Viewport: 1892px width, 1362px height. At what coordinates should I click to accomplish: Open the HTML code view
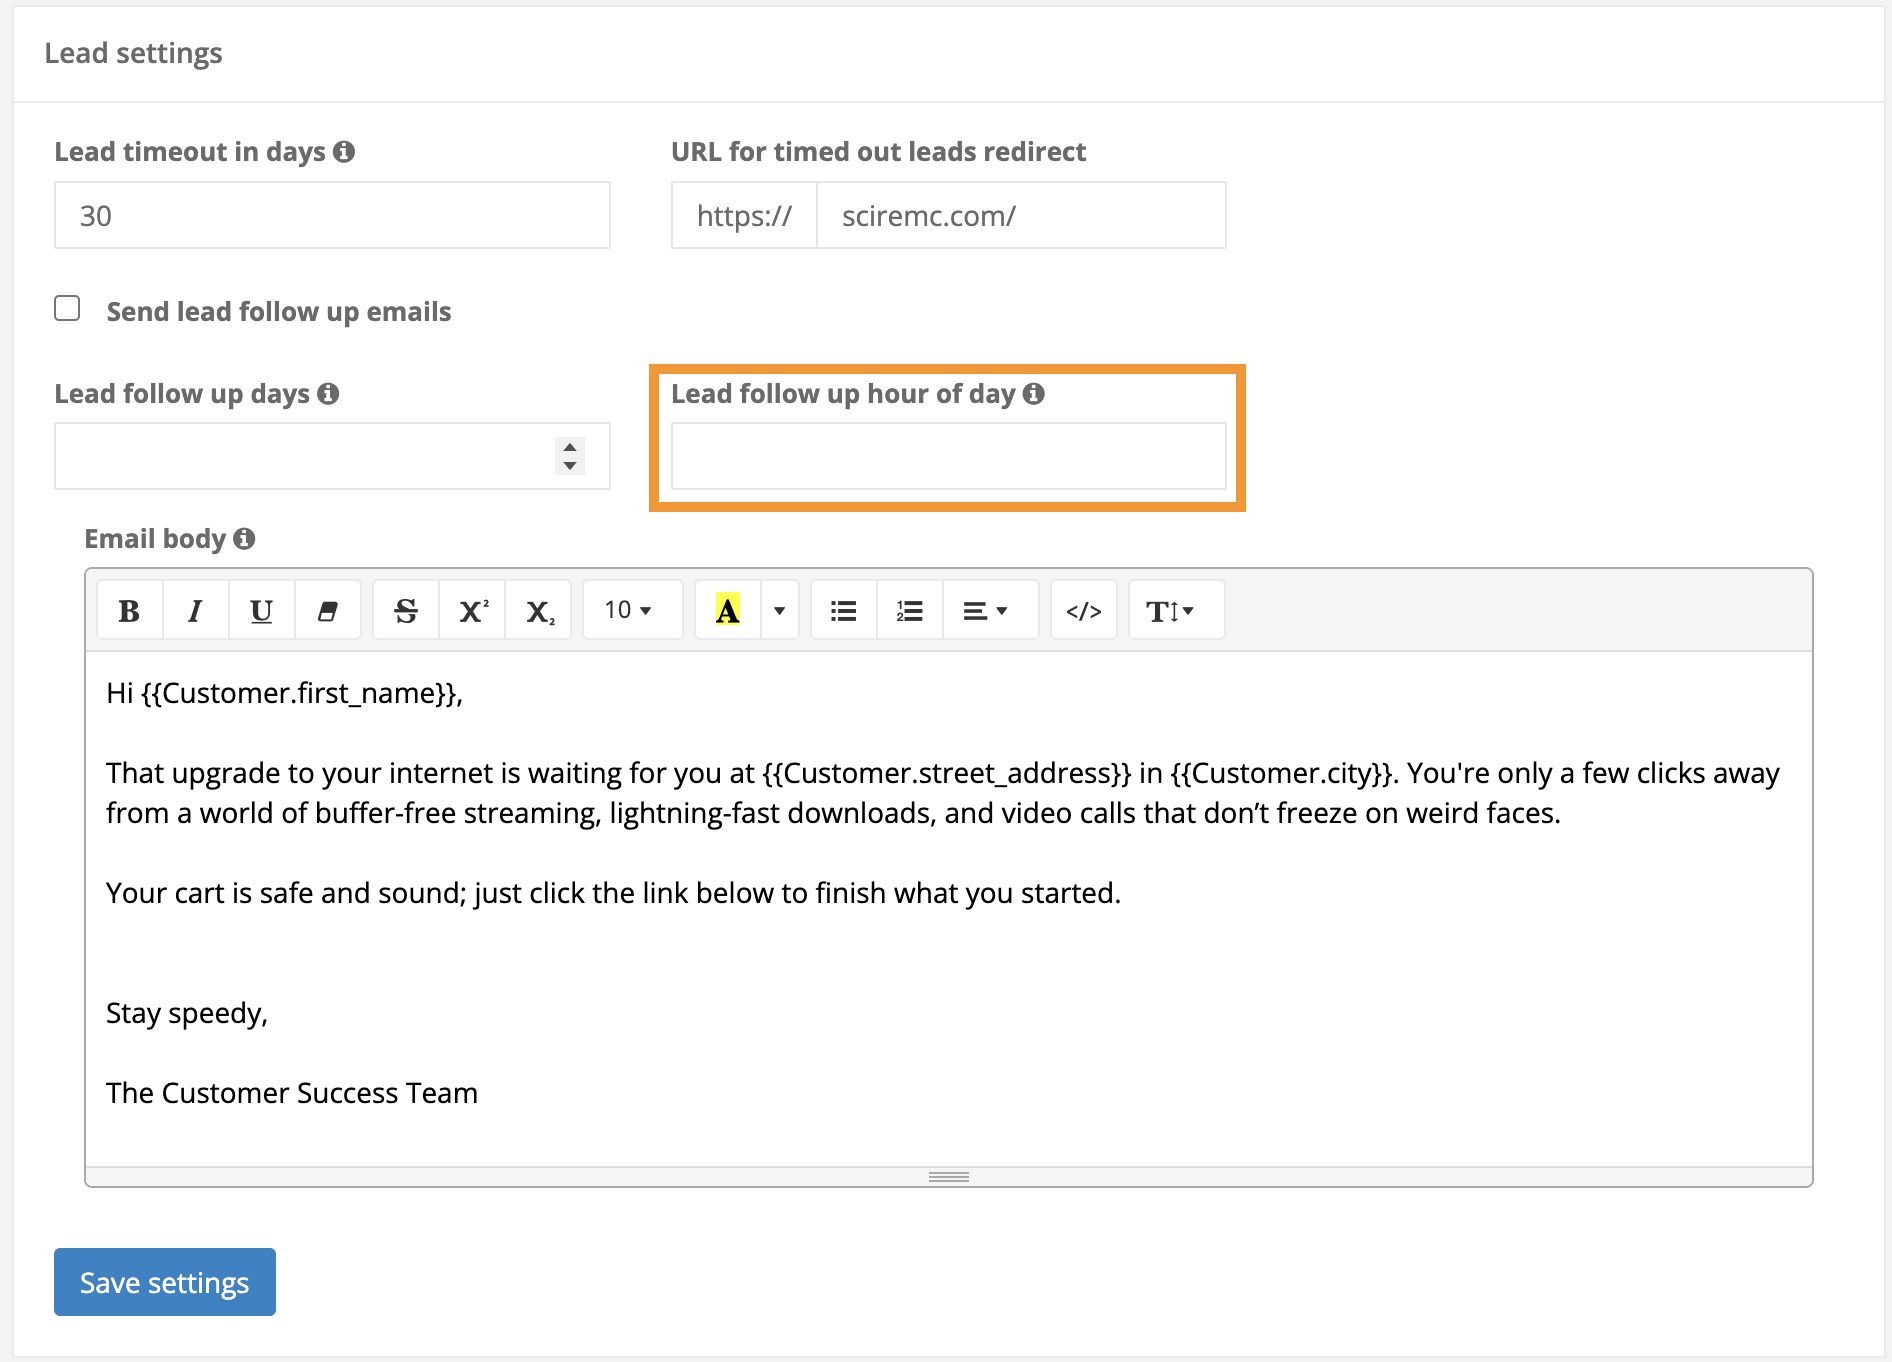point(1083,609)
